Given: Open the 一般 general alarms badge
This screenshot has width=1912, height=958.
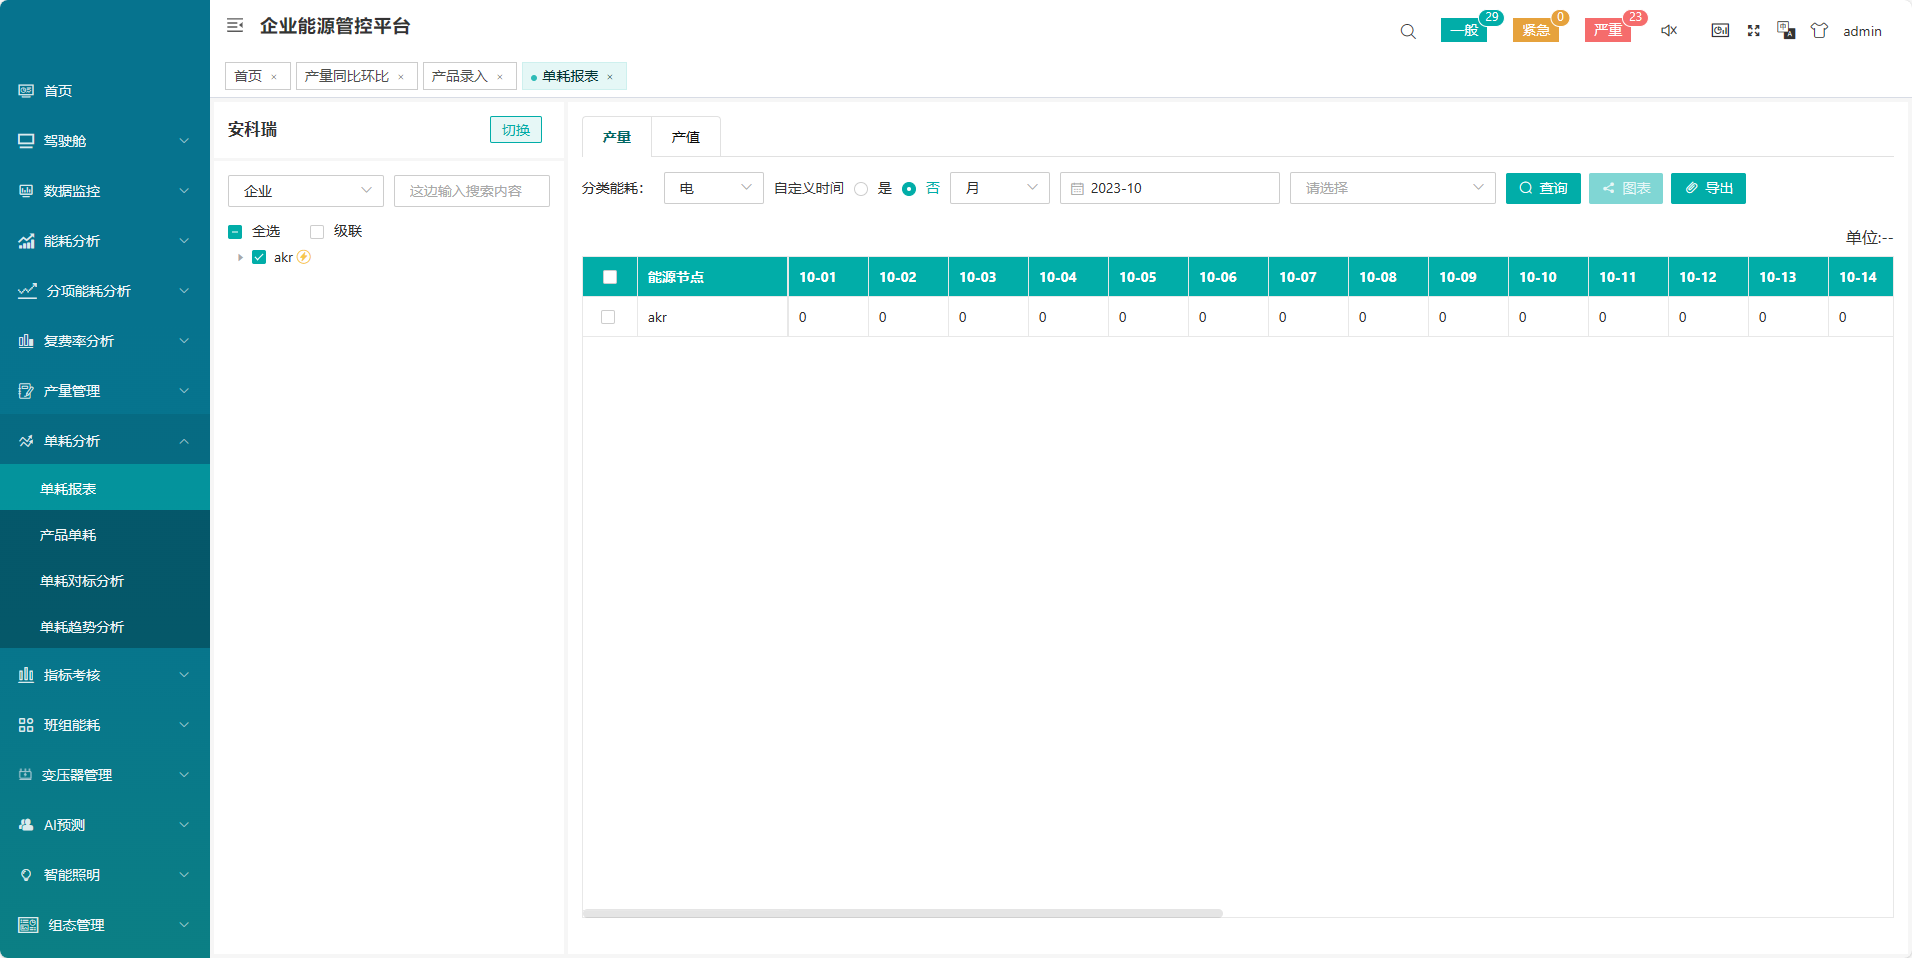Looking at the screenshot, I should pyautogui.click(x=1464, y=31).
